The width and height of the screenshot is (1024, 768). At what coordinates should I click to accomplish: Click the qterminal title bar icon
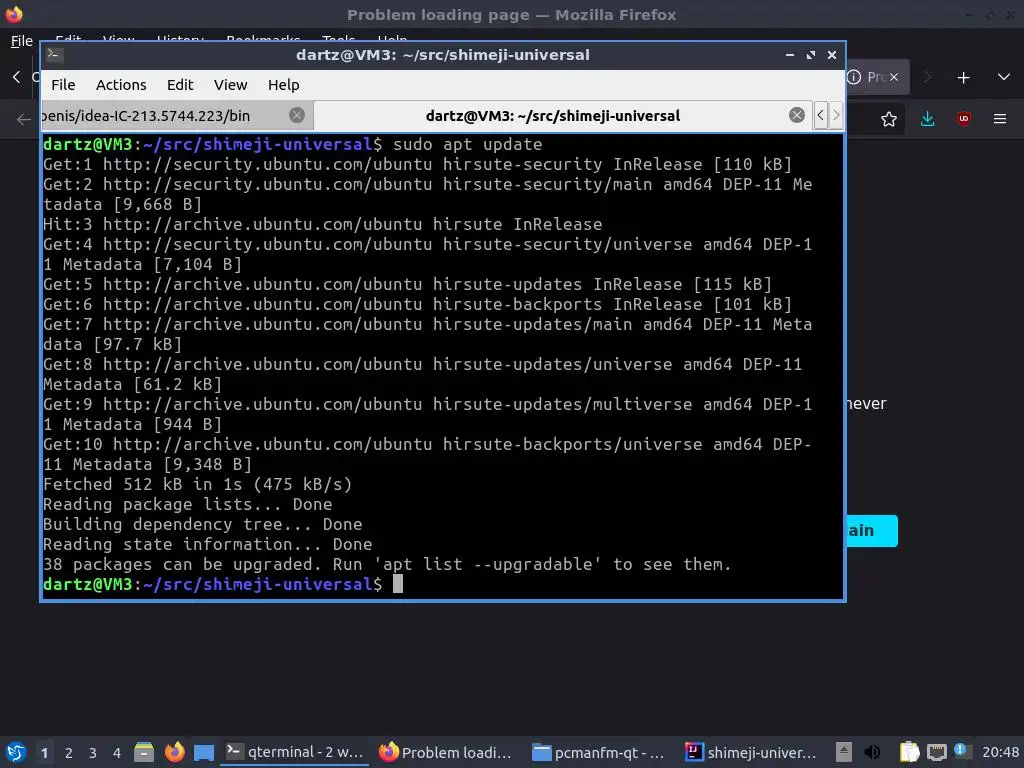pyautogui.click(x=54, y=54)
